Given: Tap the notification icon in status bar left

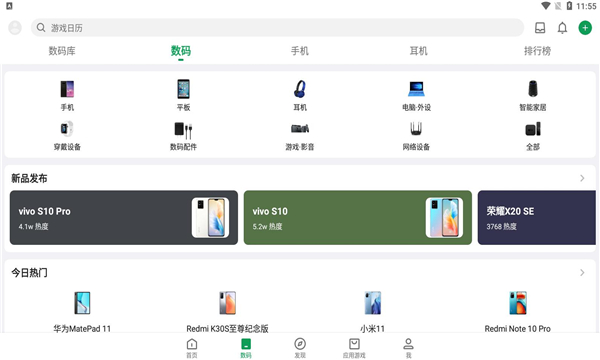Looking at the screenshot, I should point(9,6).
